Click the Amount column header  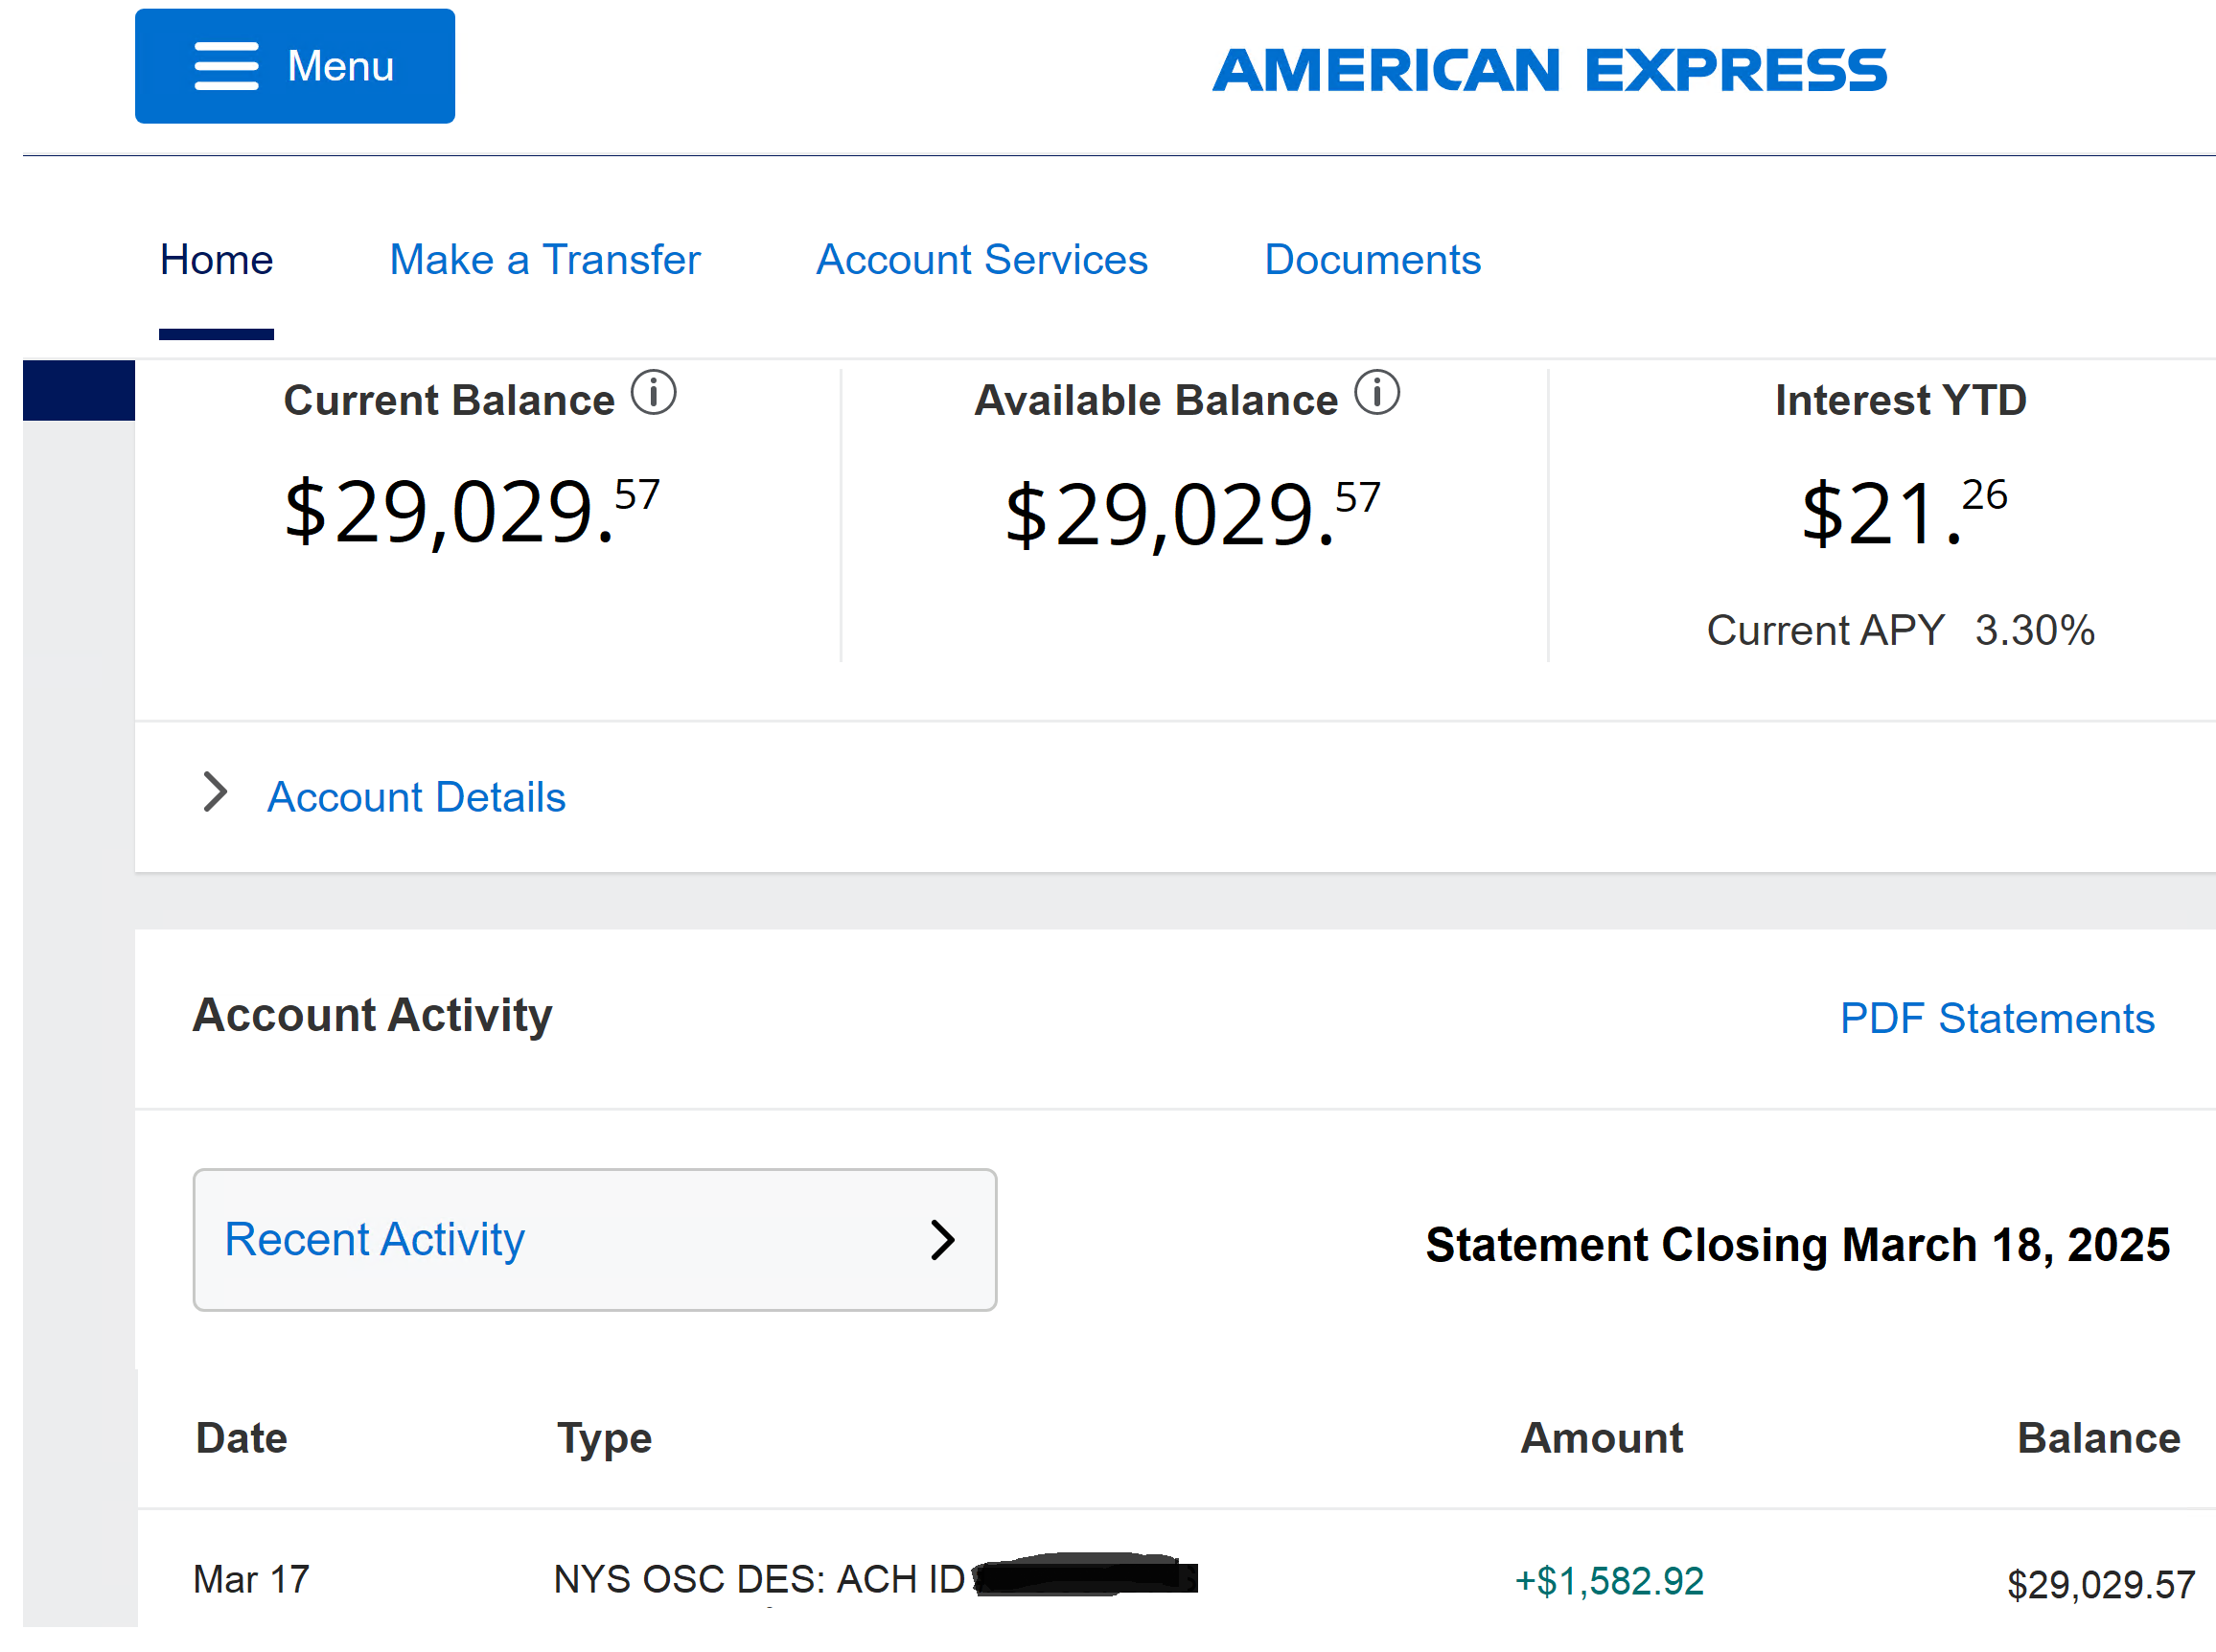[x=1601, y=1438]
